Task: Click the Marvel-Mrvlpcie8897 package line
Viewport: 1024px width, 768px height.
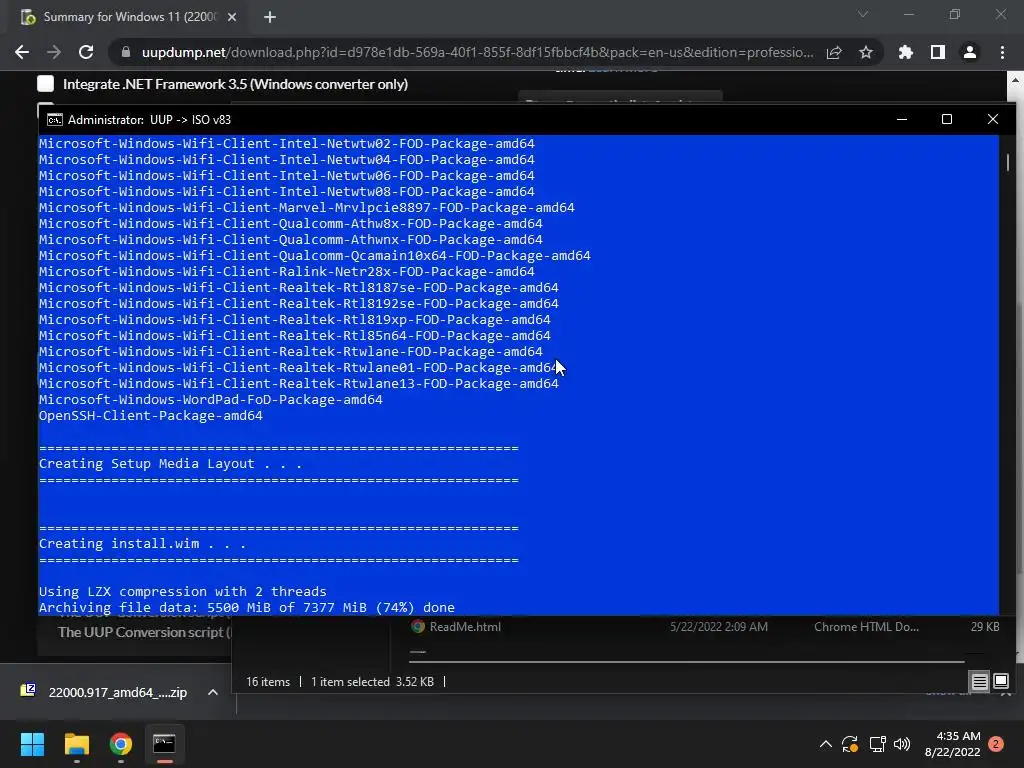Action: (307, 208)
